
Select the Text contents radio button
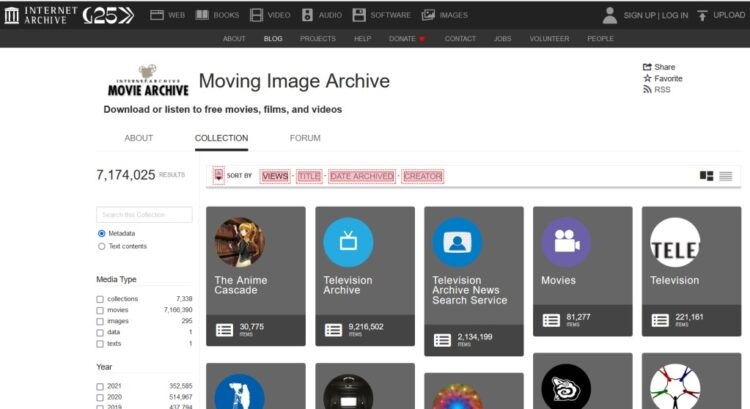tap(101, 246)
